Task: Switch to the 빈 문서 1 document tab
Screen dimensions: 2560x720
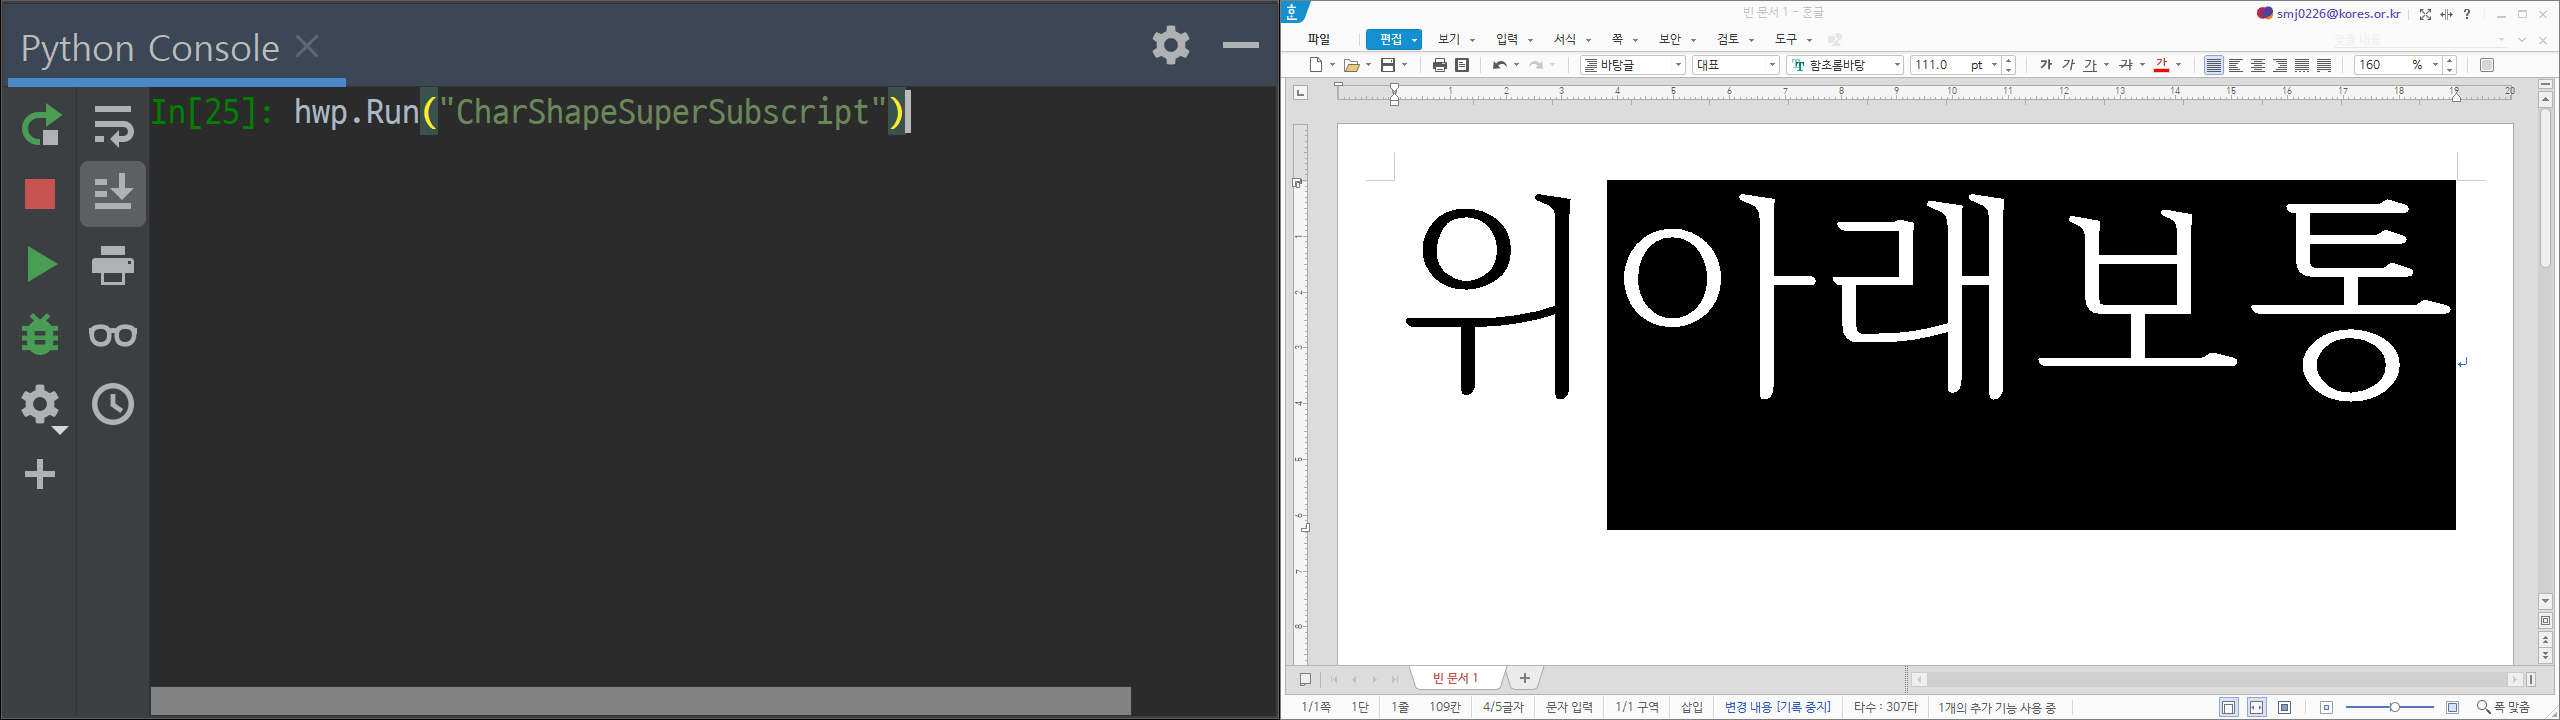Action: point(1456,678)
